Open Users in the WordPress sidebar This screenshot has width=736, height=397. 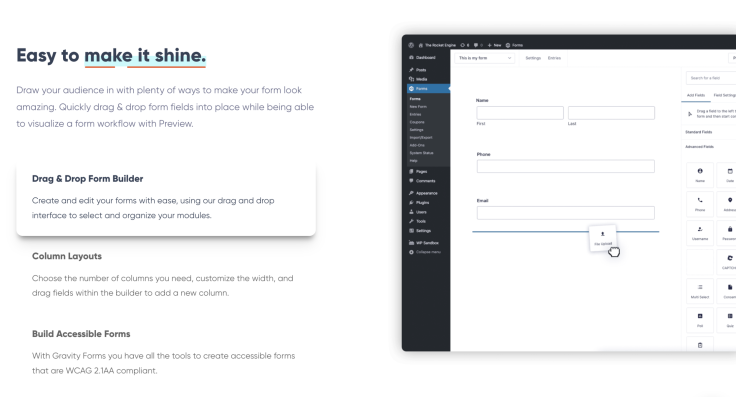(418, 212)
